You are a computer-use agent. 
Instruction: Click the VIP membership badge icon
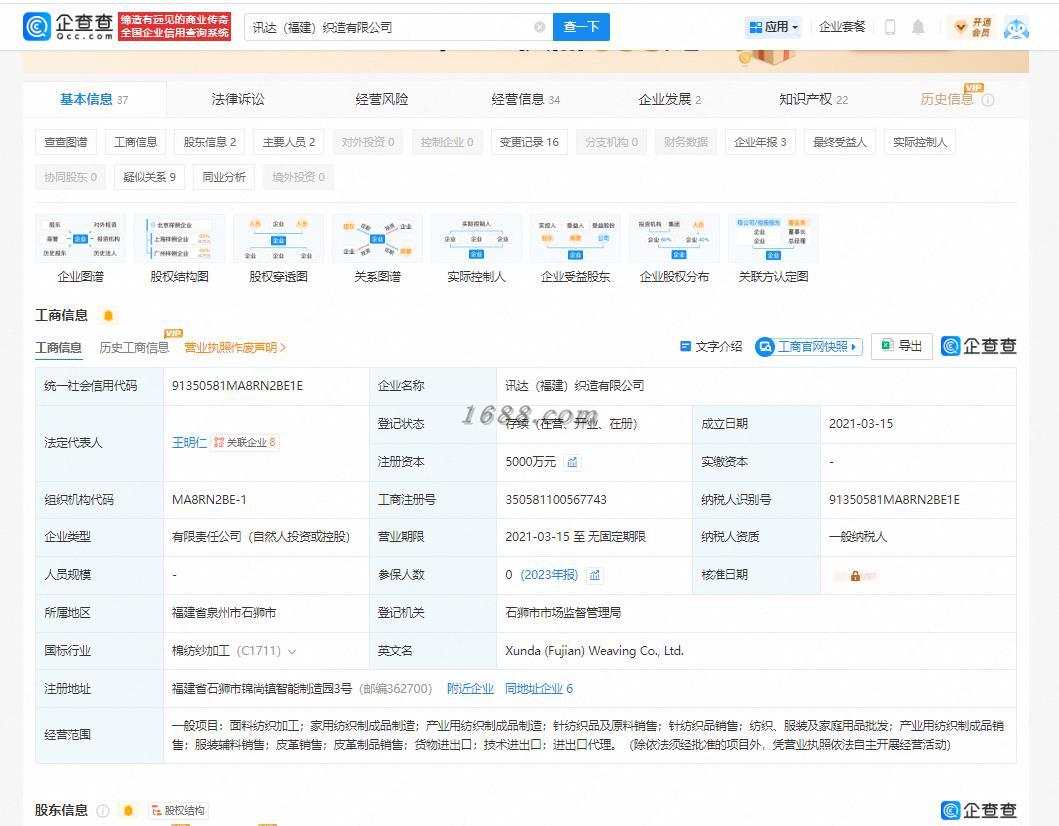click(971, 27)
